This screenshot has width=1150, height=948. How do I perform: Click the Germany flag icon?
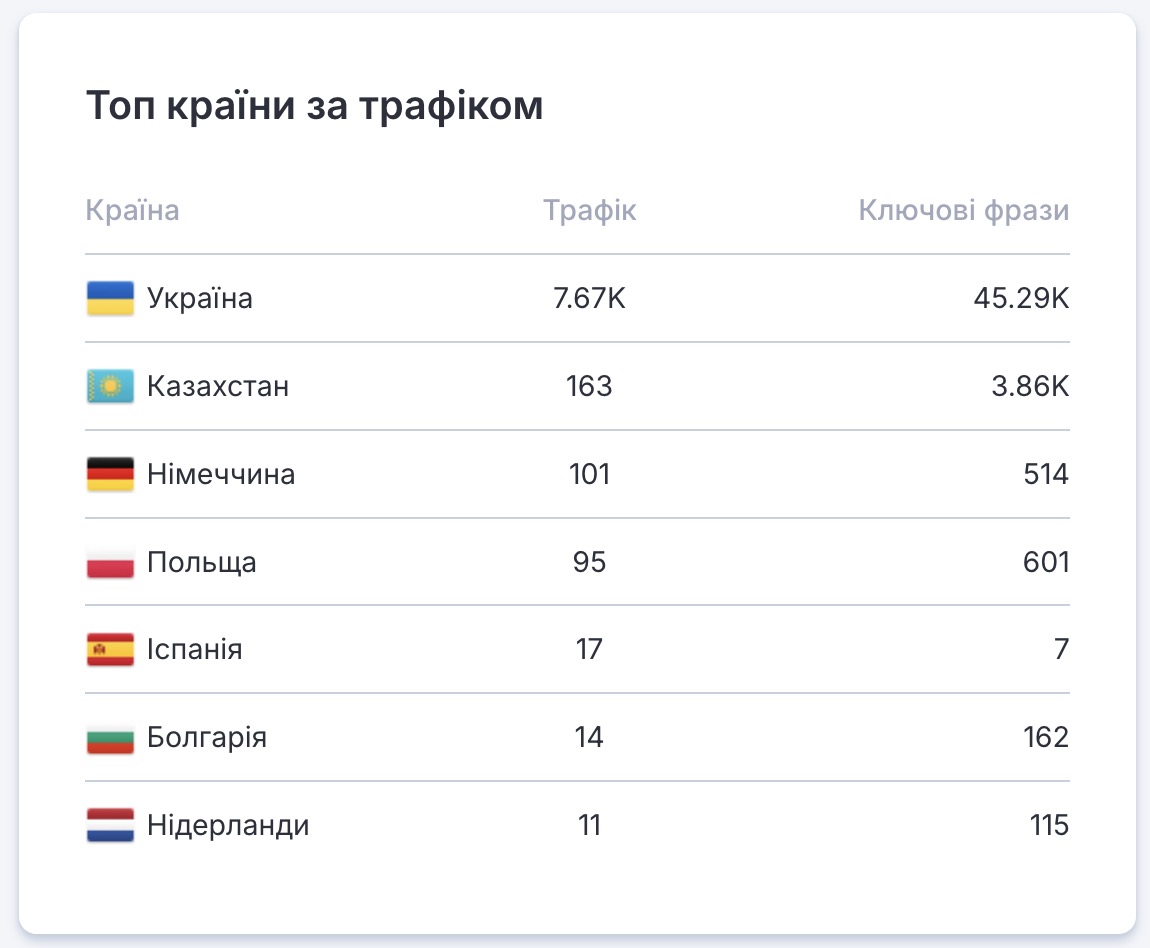(110, 474)
